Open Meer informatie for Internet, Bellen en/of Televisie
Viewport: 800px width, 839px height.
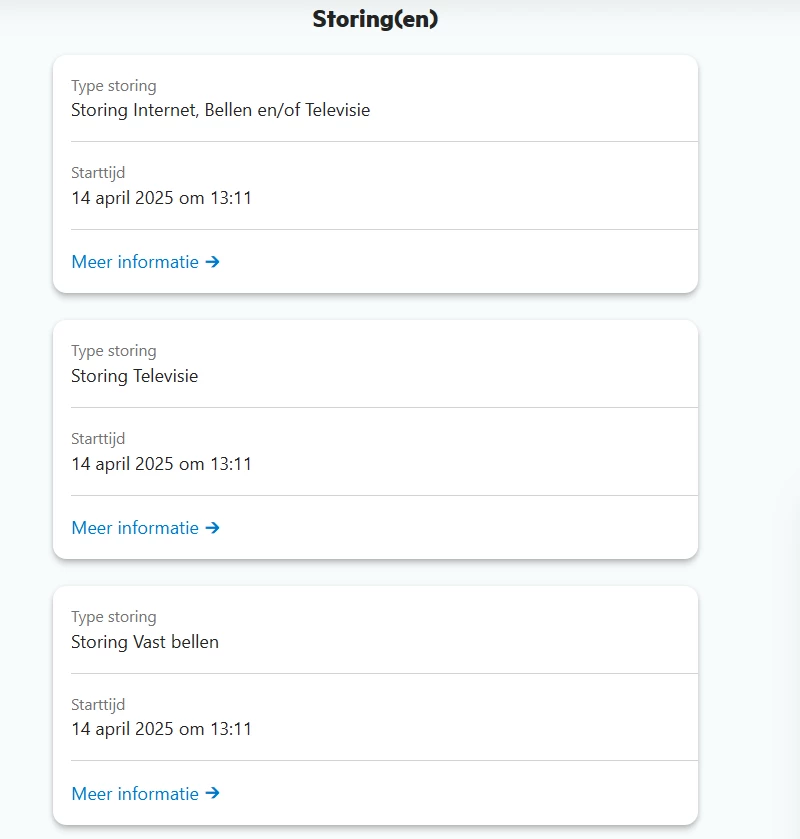(135, 262)
